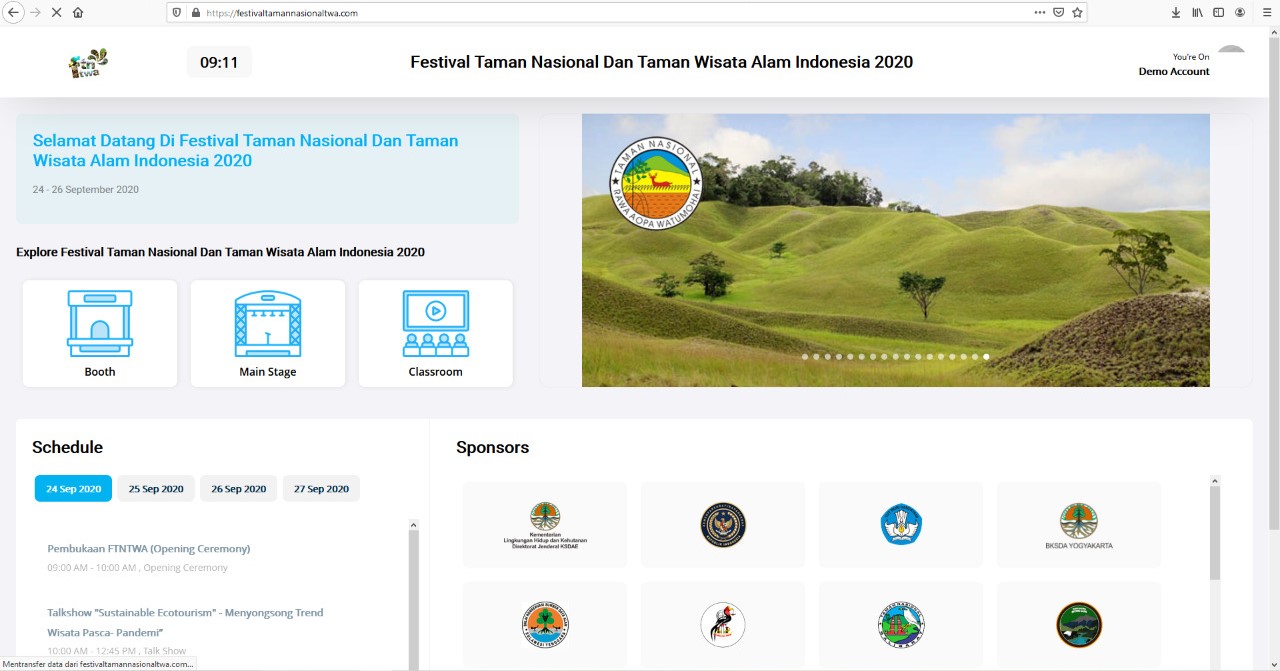The height and width of the screenshot is (671, 1280).
Task: Open the Firefox hamburger menu
Action: (1266, 13)
